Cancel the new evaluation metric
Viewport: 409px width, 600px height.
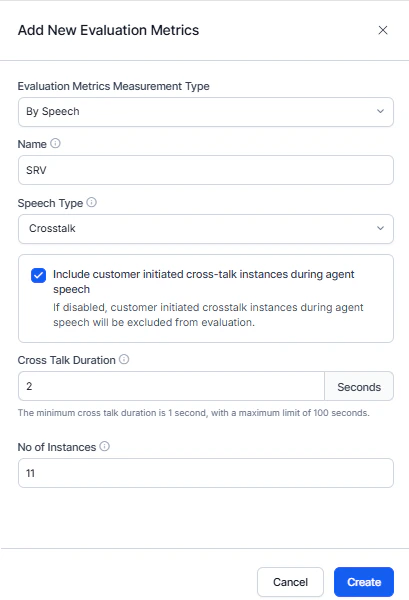290,582
